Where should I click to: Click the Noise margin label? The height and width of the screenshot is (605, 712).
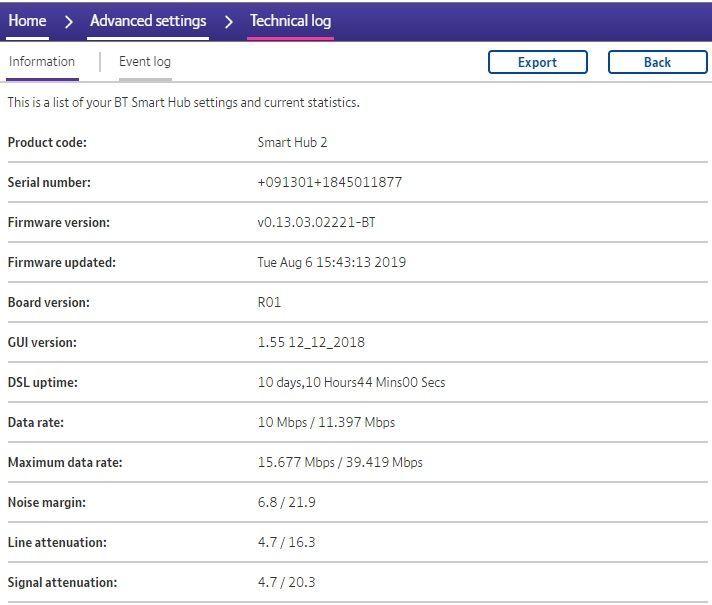pyautogui.click(x=47, y=503)
